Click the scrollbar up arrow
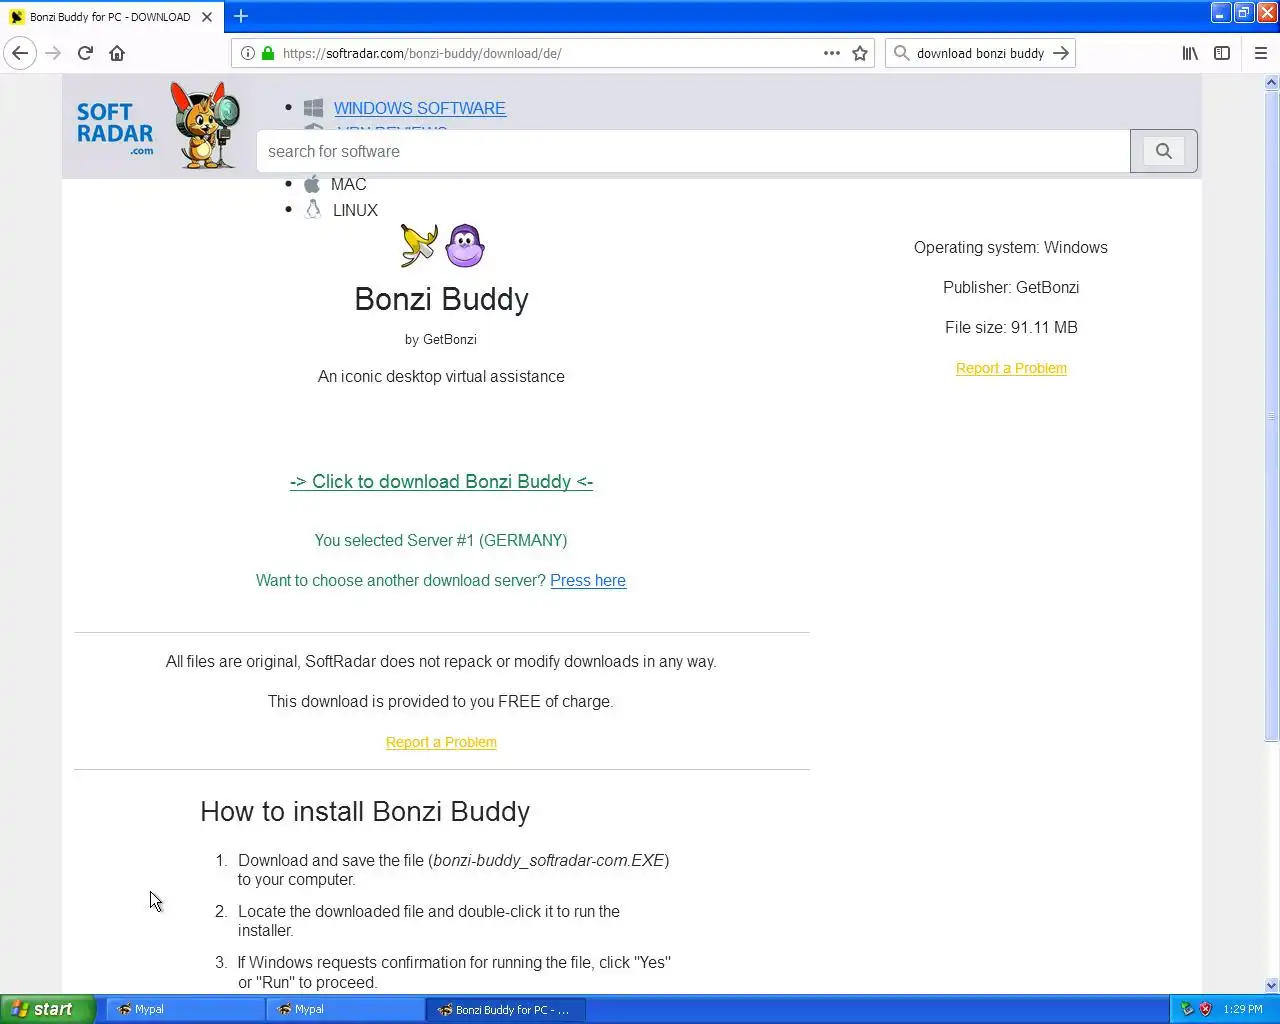This screenshot has height=1024, width=1280. point(1272,84)
